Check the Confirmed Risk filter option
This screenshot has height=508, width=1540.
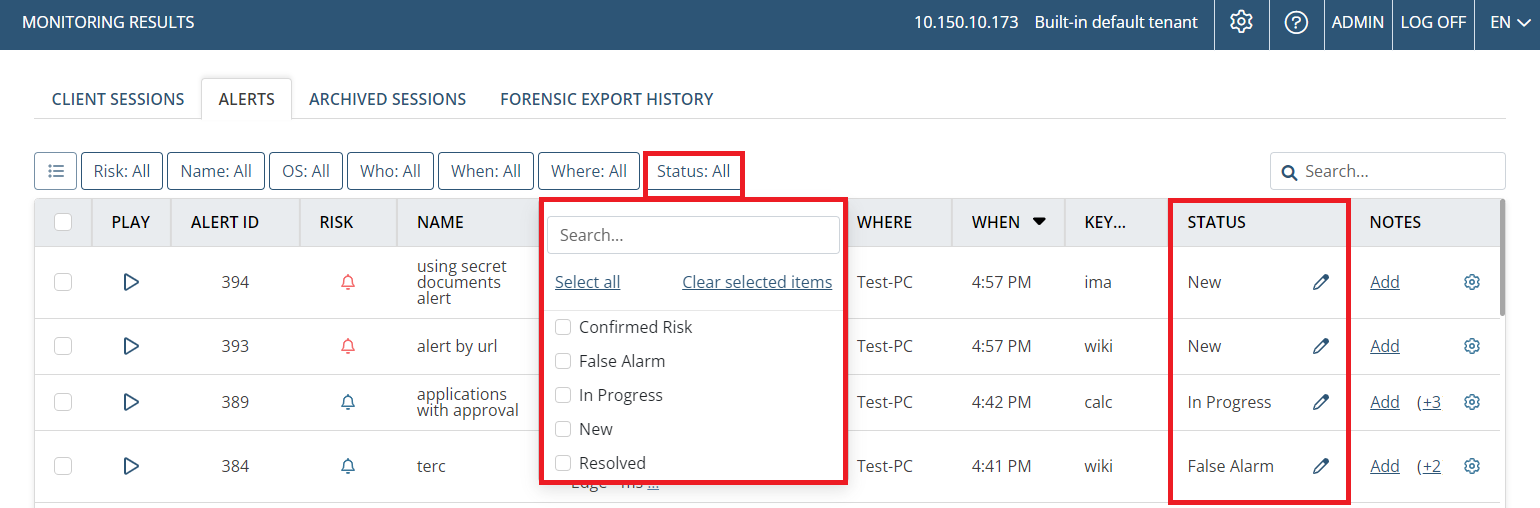click(563, 327)
